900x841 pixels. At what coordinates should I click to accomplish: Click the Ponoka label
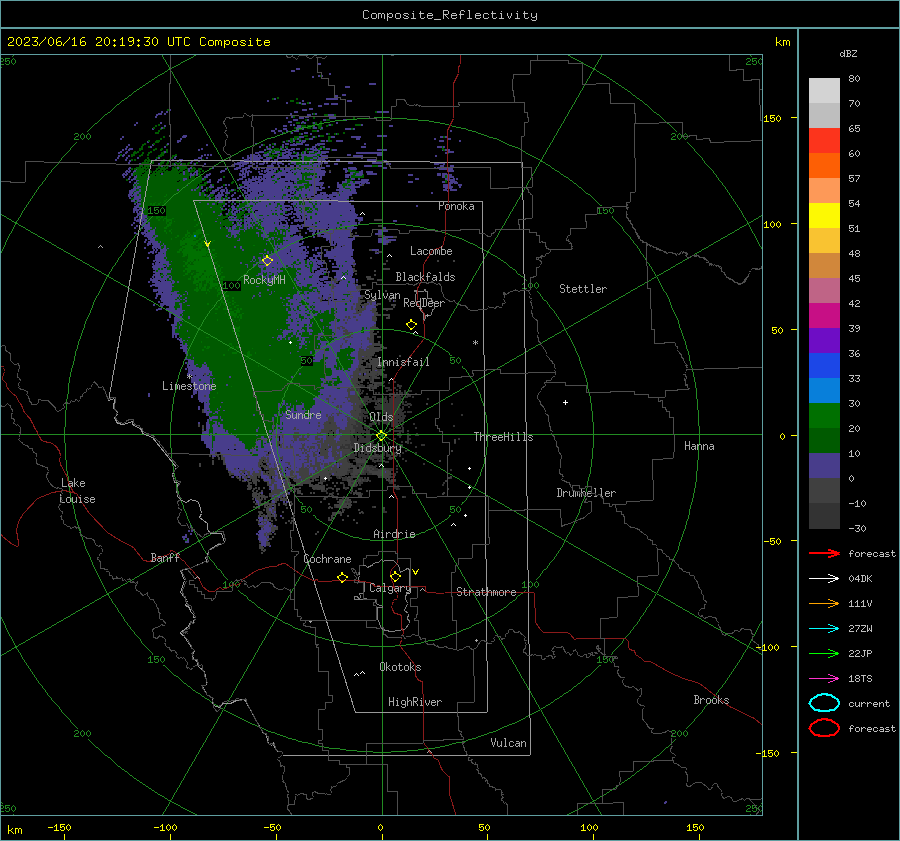(x=456, y=206)
